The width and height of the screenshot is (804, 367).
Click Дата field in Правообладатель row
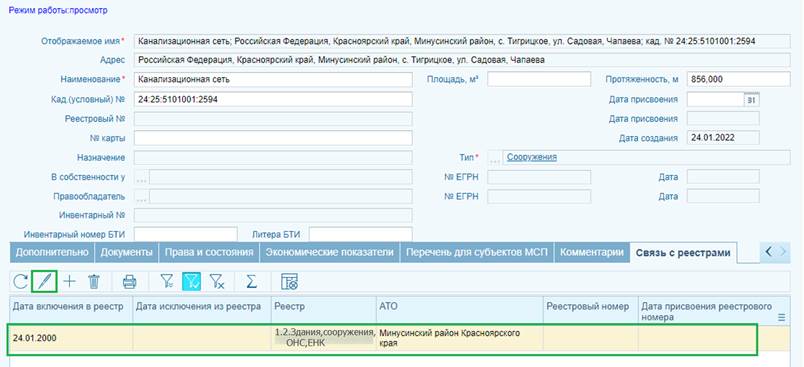pyautogui.click(x=723, y=197)
